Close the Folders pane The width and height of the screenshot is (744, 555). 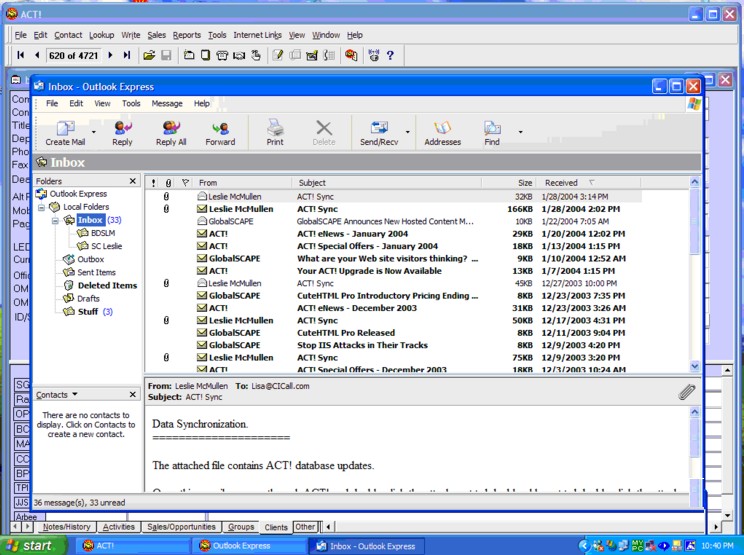click(133, 181)
